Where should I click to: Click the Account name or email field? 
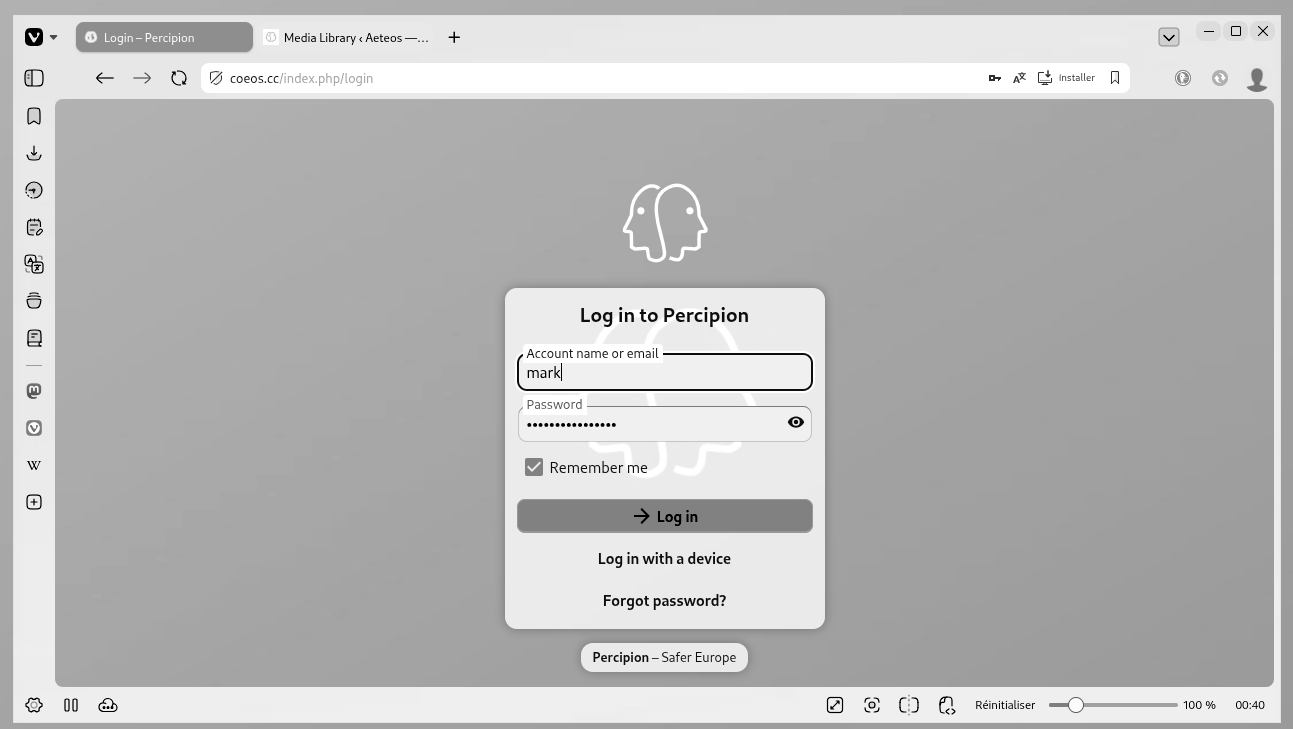point(665,372)
